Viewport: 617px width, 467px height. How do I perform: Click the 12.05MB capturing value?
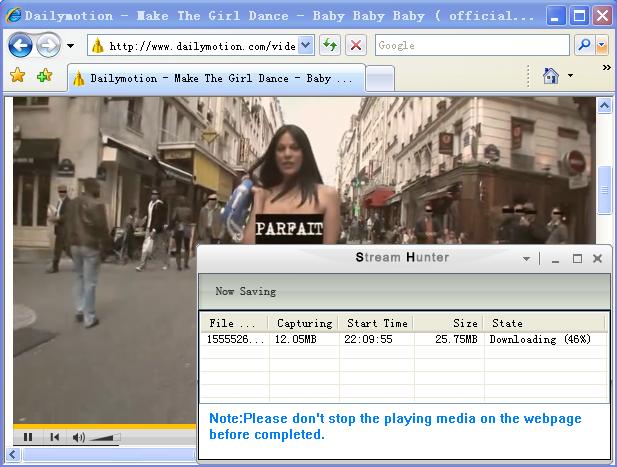point(296,339)
